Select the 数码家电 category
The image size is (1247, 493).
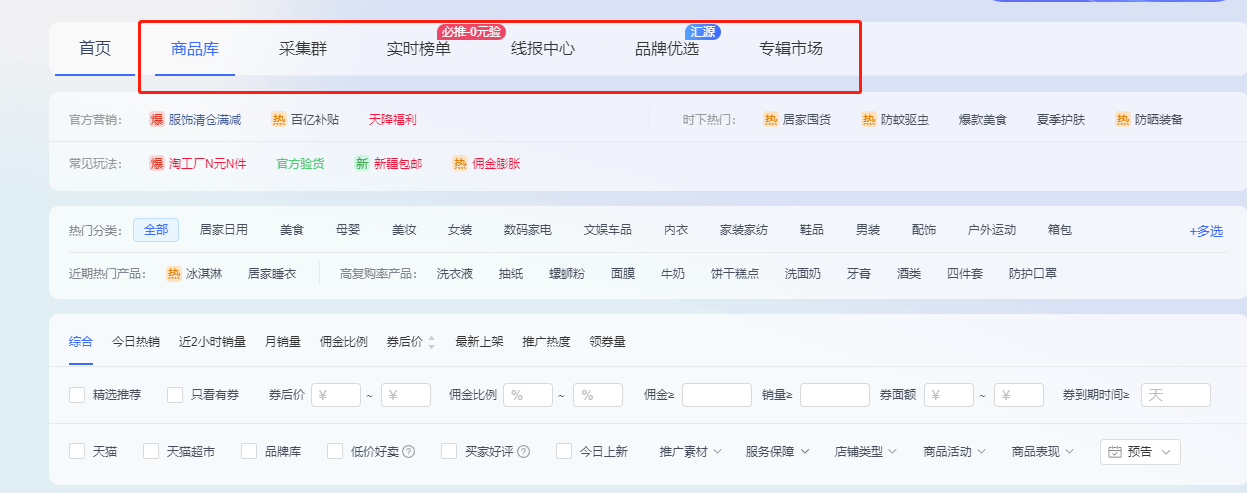tap(528, 230)
